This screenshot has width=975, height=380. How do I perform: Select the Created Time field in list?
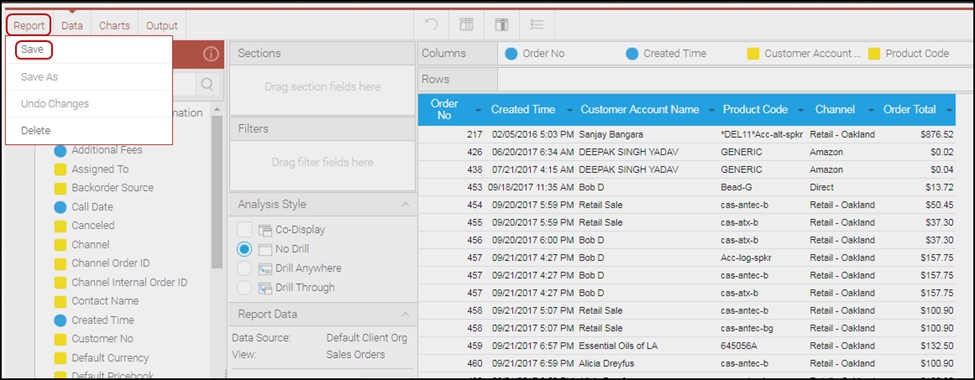[103, 320]
